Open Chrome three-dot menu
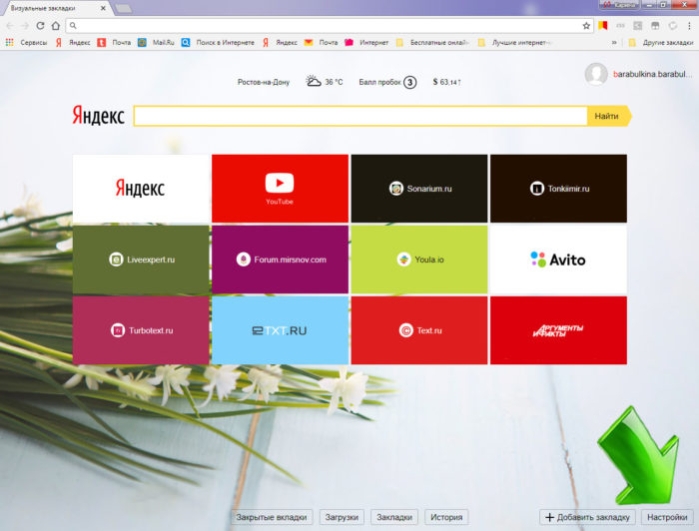The image size is (699, 531). coord(689,26)
